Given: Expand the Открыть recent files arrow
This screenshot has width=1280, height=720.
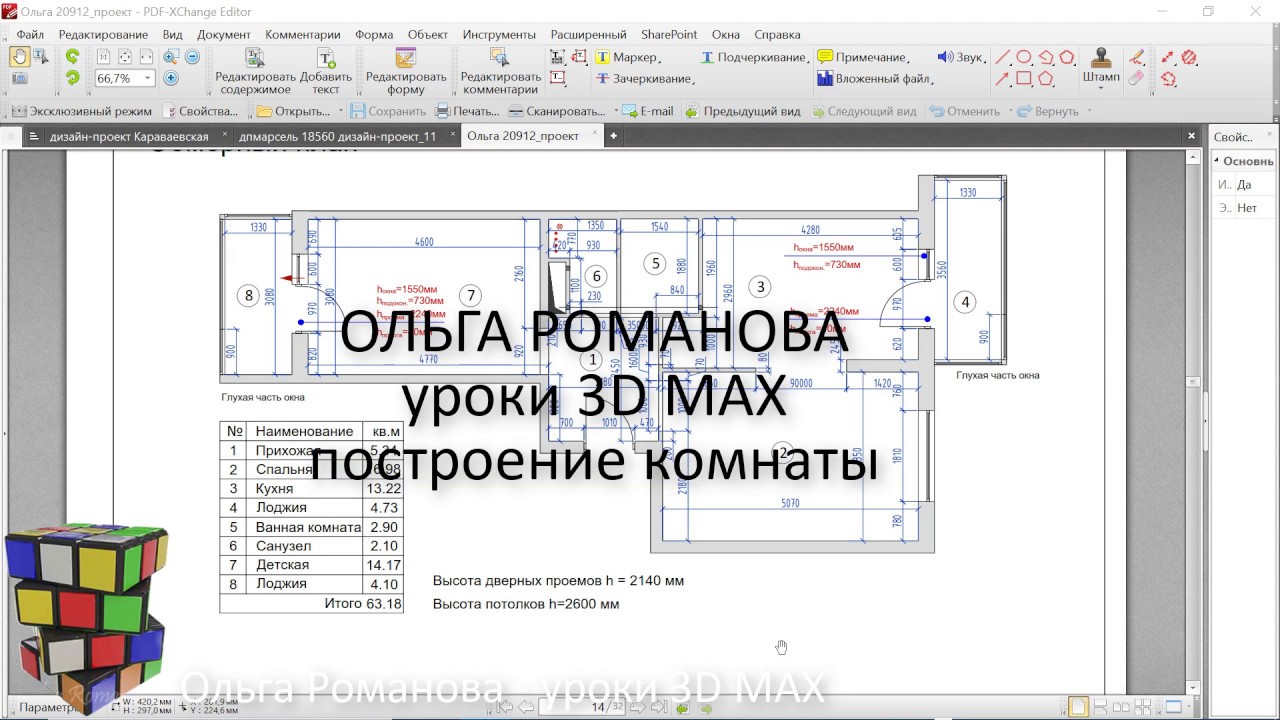Looking at the screenshot, I should pos(341,111).
